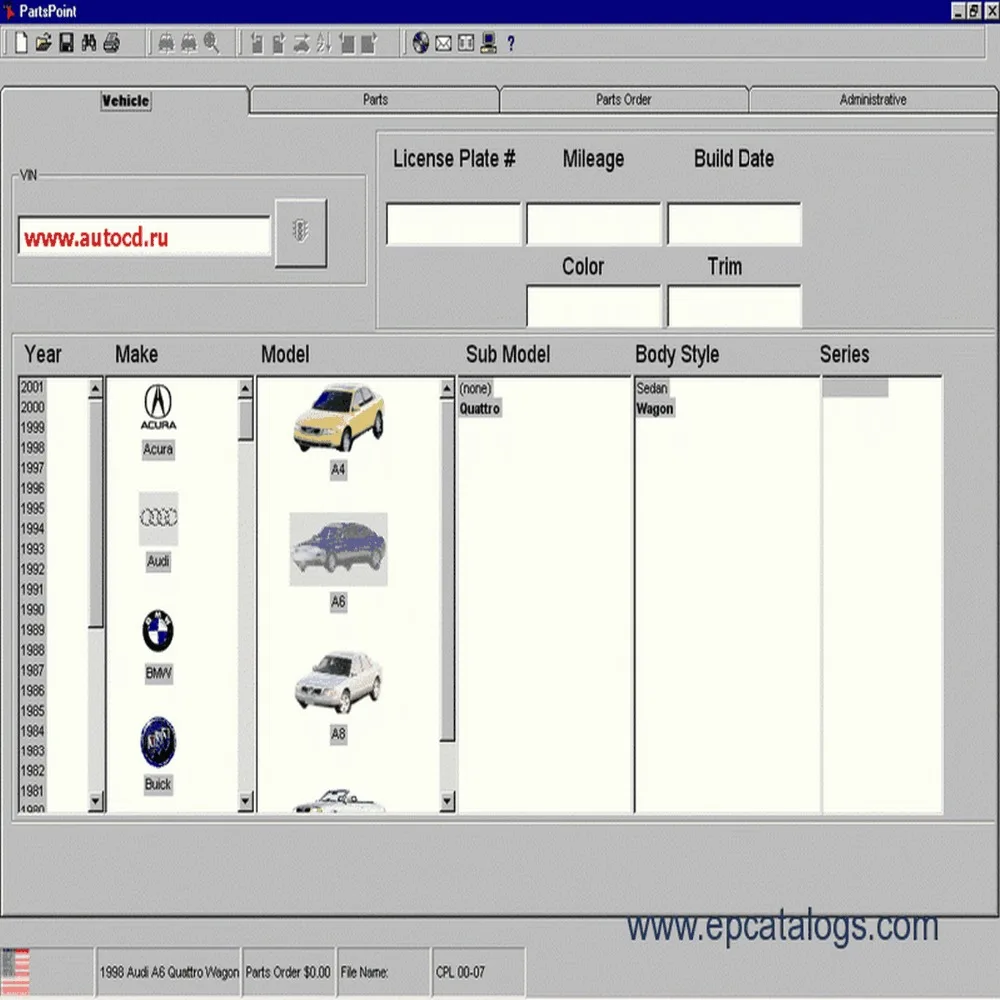Open a file with the folder icon
Screen dimensions: 1000x1000
click(43, 43)
